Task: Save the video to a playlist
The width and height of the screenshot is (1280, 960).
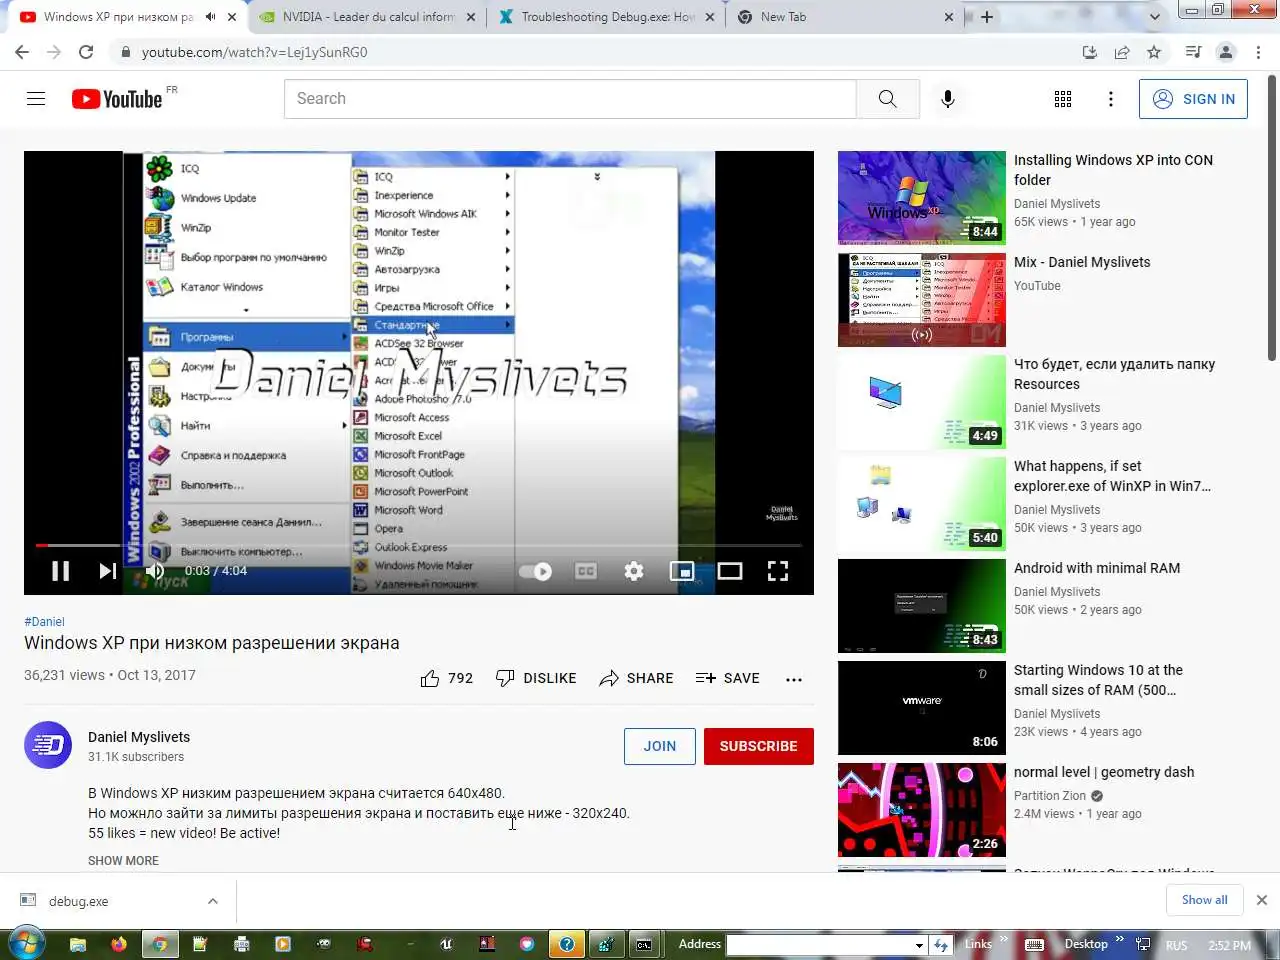Action: click(727, 678)
